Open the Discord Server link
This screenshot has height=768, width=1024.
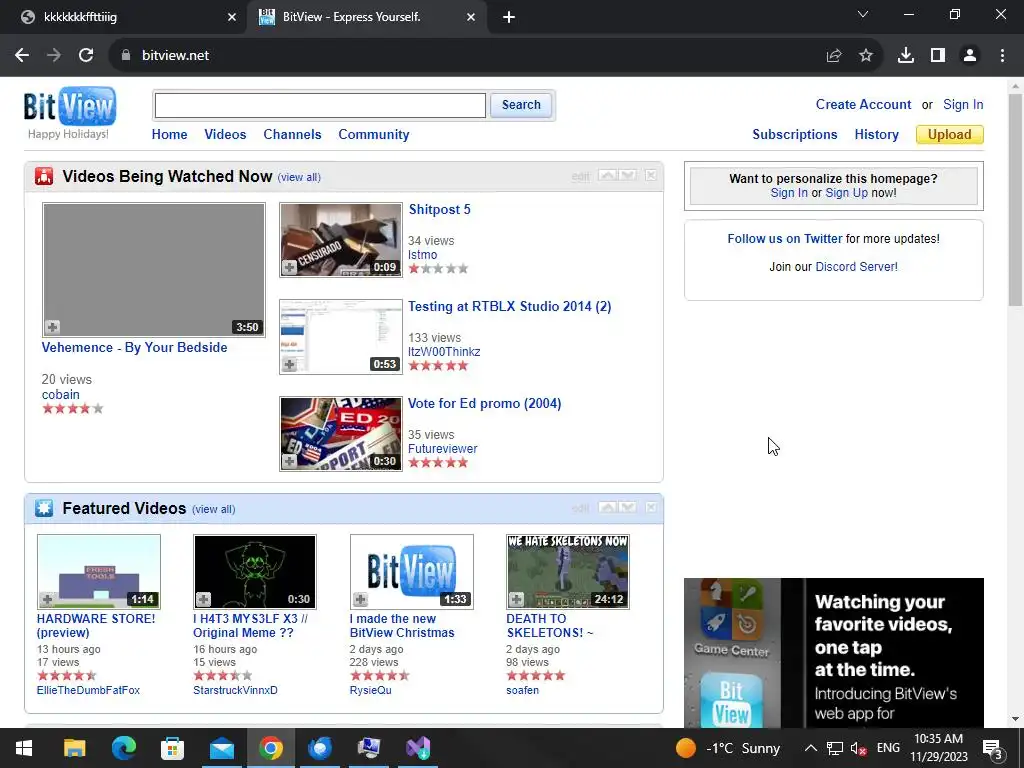click(x=856, y=267)
